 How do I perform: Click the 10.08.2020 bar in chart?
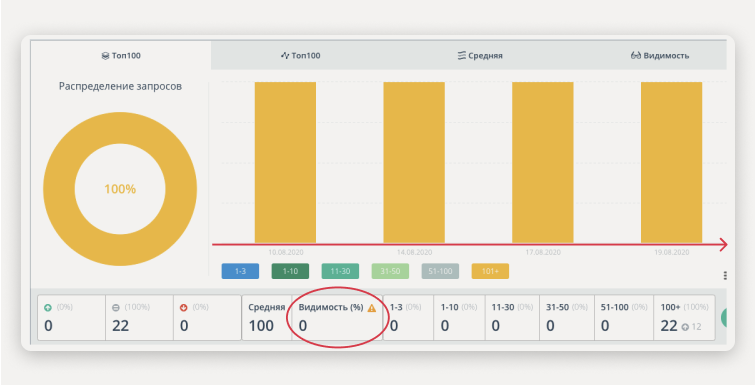pos(285,162)
